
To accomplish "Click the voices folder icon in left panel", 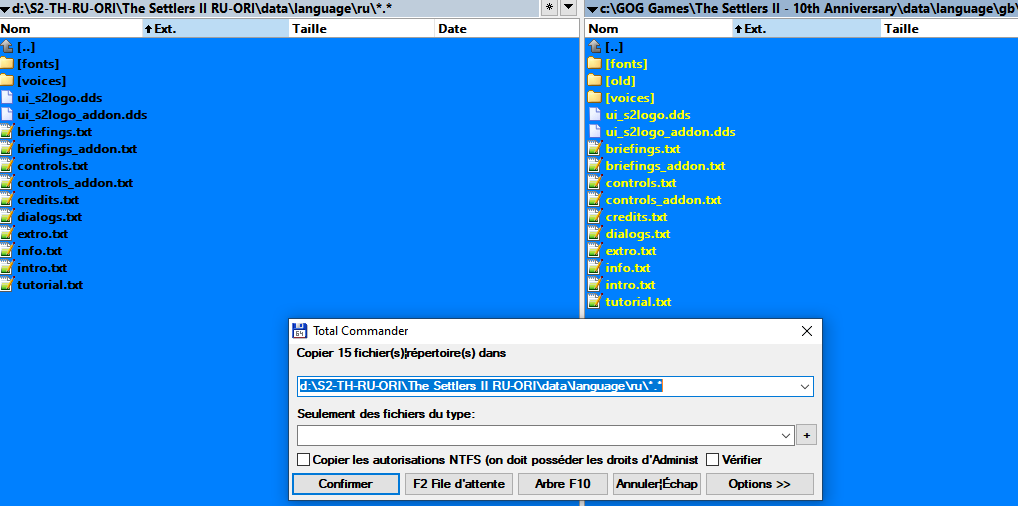I will [6, 80].
